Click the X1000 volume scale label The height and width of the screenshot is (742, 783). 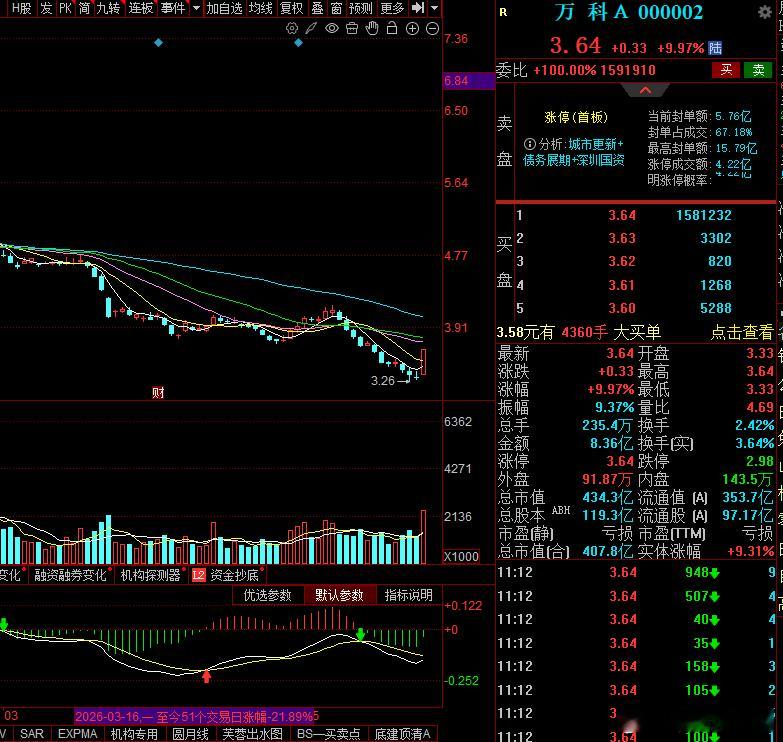[x=461, y=556]
